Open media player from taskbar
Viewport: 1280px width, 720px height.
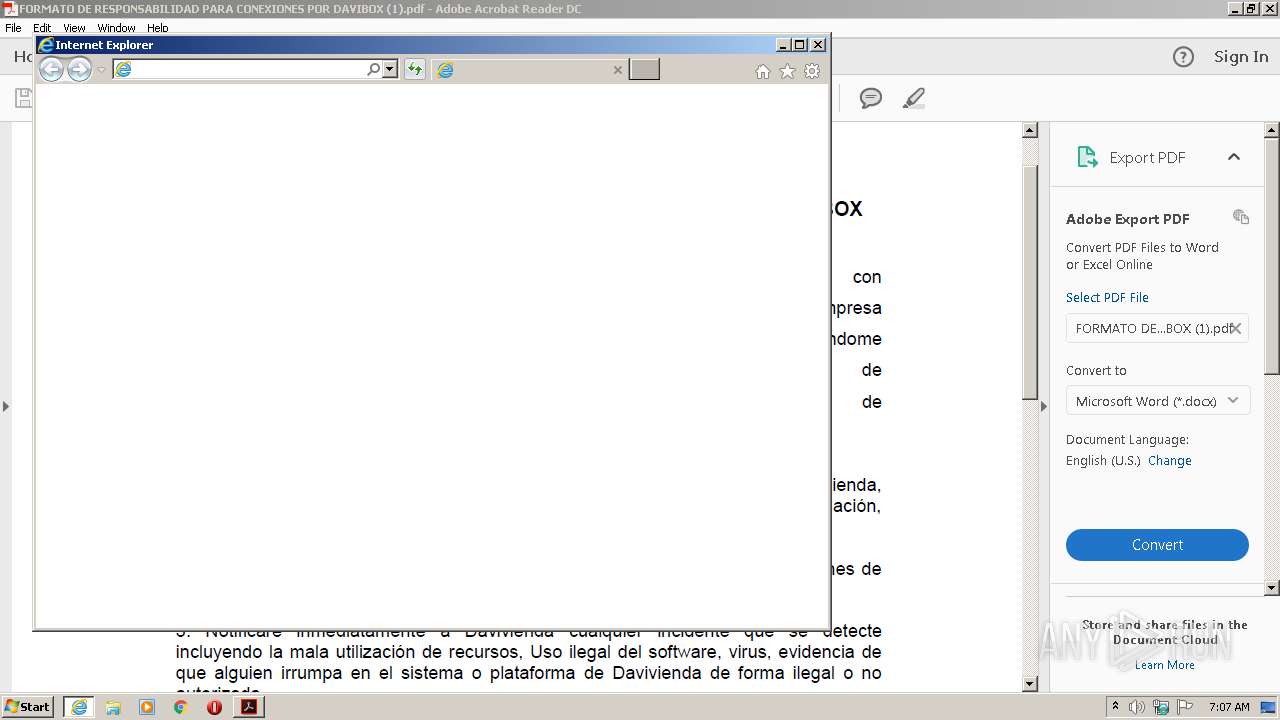[x=147, y=707]
